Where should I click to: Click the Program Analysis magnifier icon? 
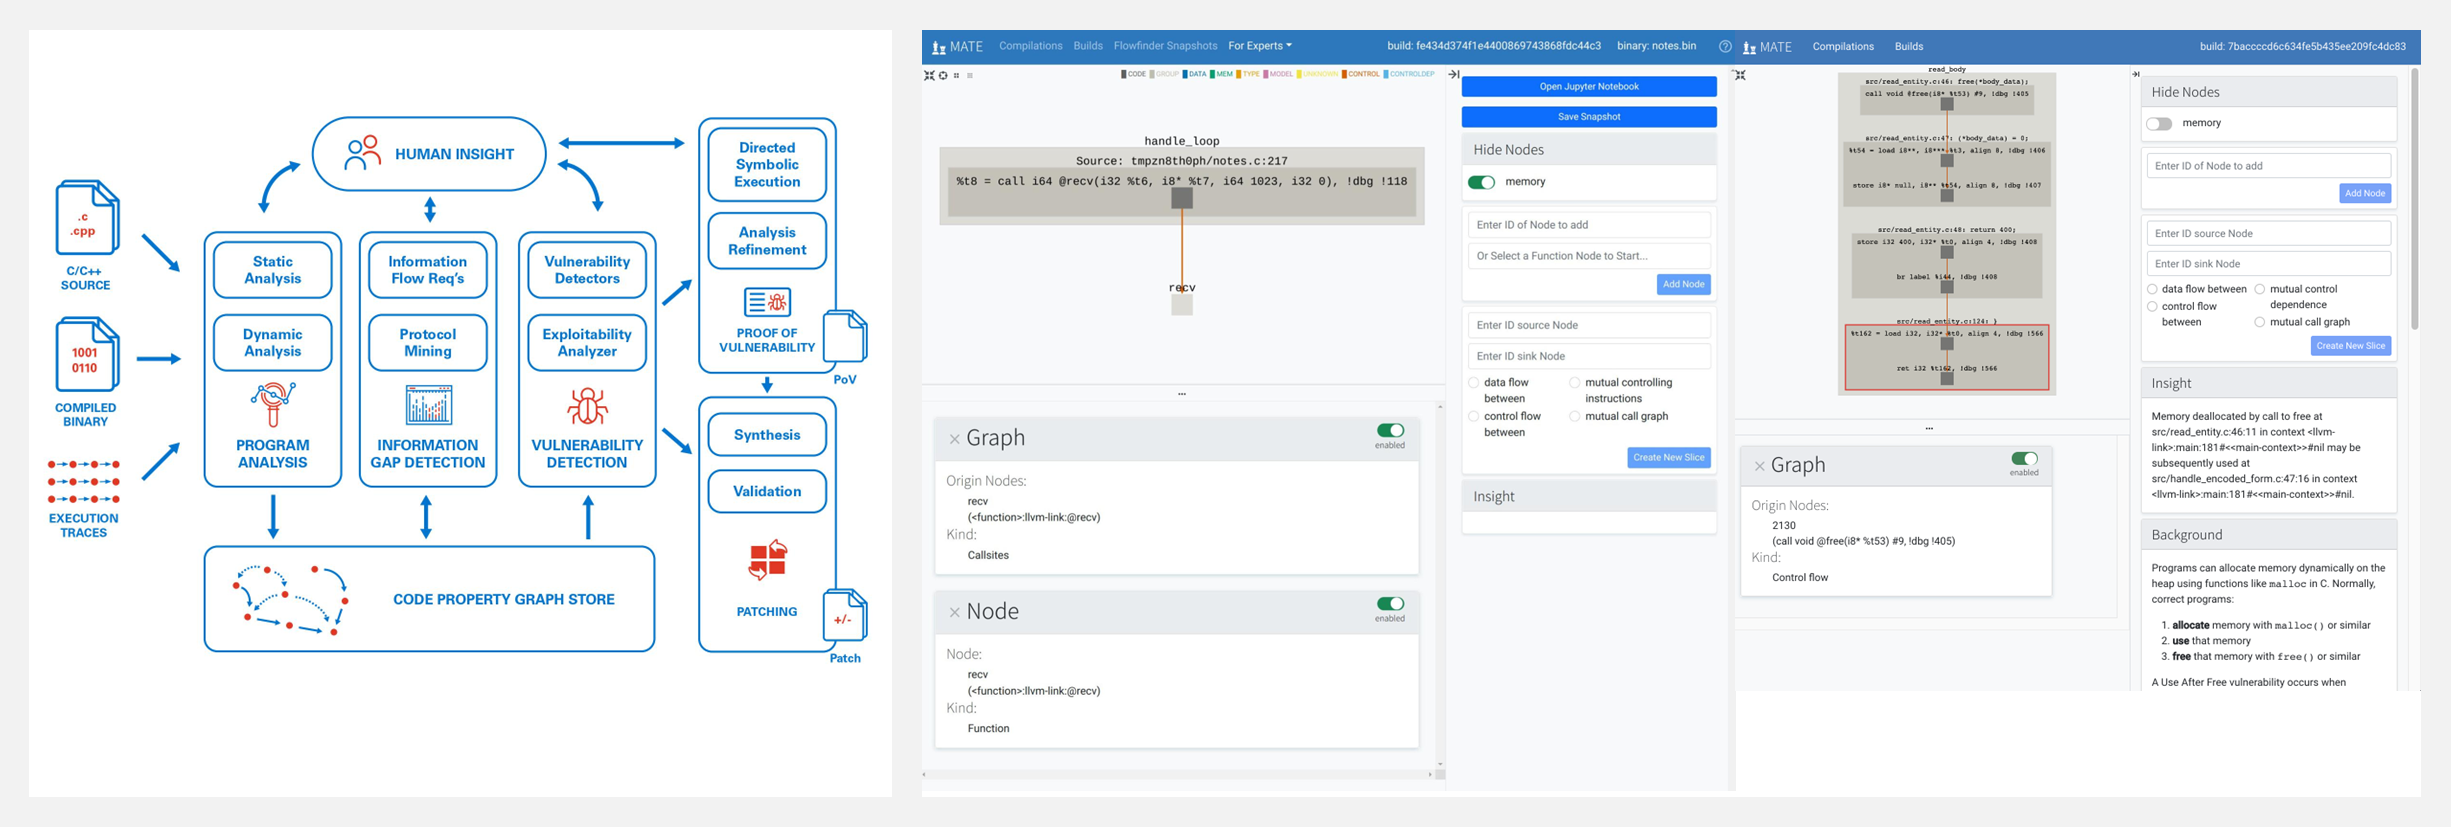(272, 404)
